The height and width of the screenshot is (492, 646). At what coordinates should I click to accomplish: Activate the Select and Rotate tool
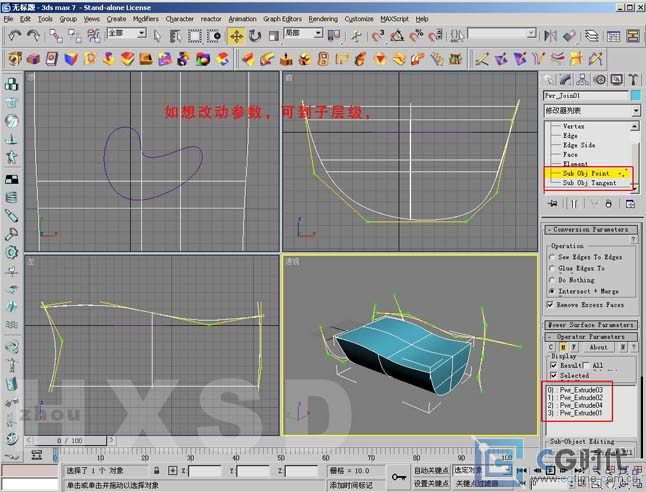pyautogui.click(x=255, y=36)
